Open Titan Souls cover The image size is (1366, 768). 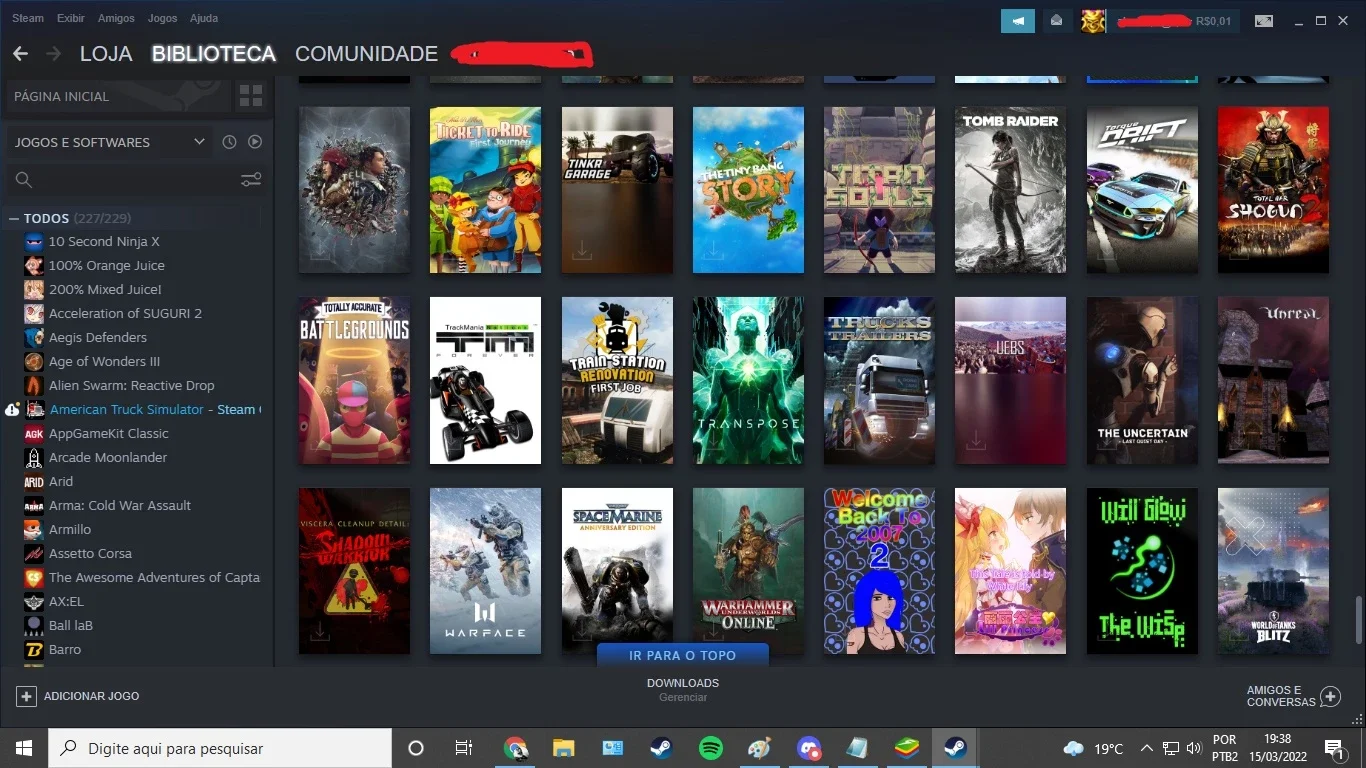879,190
